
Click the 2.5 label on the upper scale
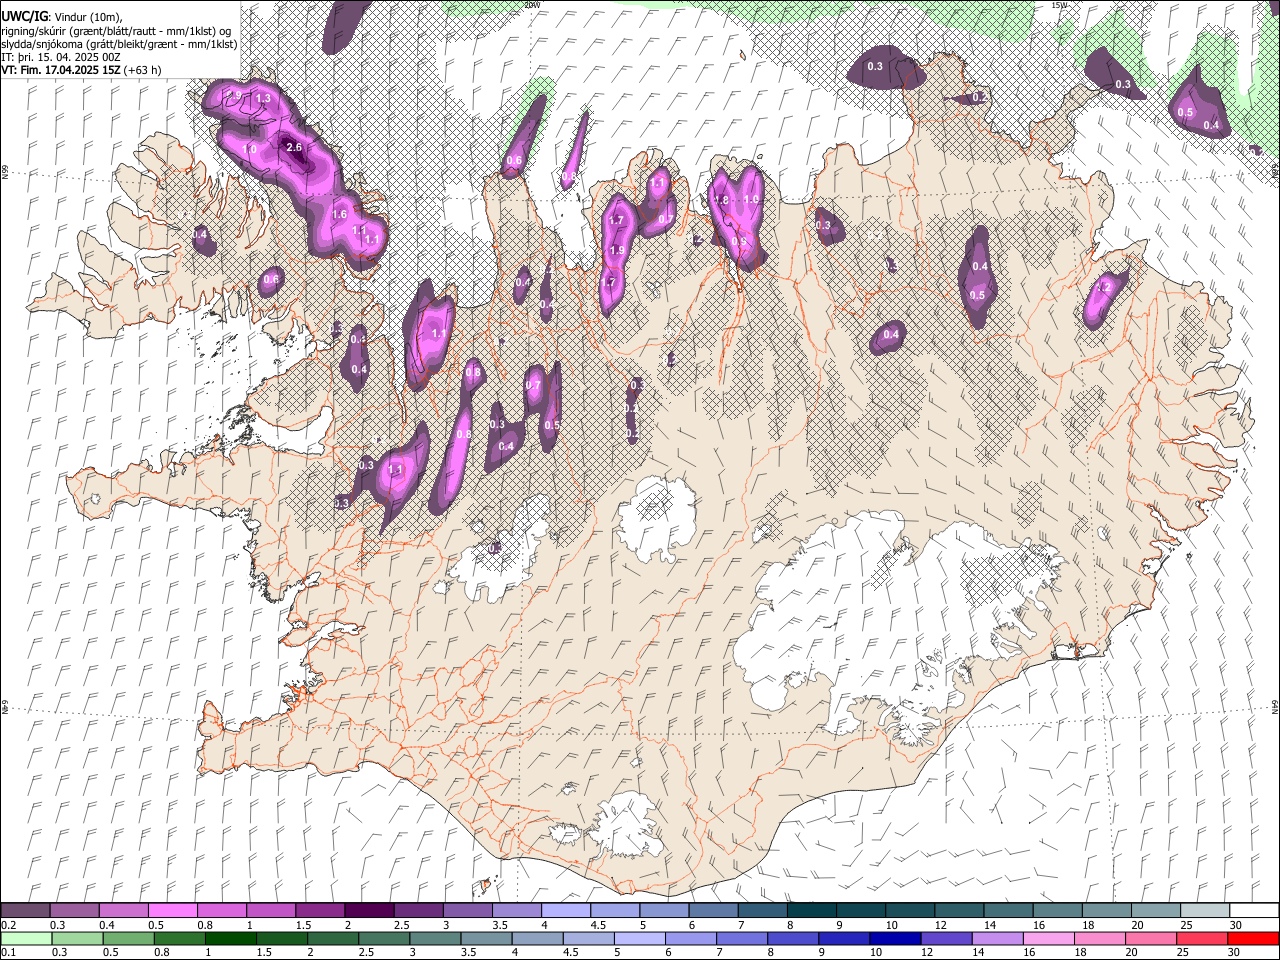[x=401, y=925]
